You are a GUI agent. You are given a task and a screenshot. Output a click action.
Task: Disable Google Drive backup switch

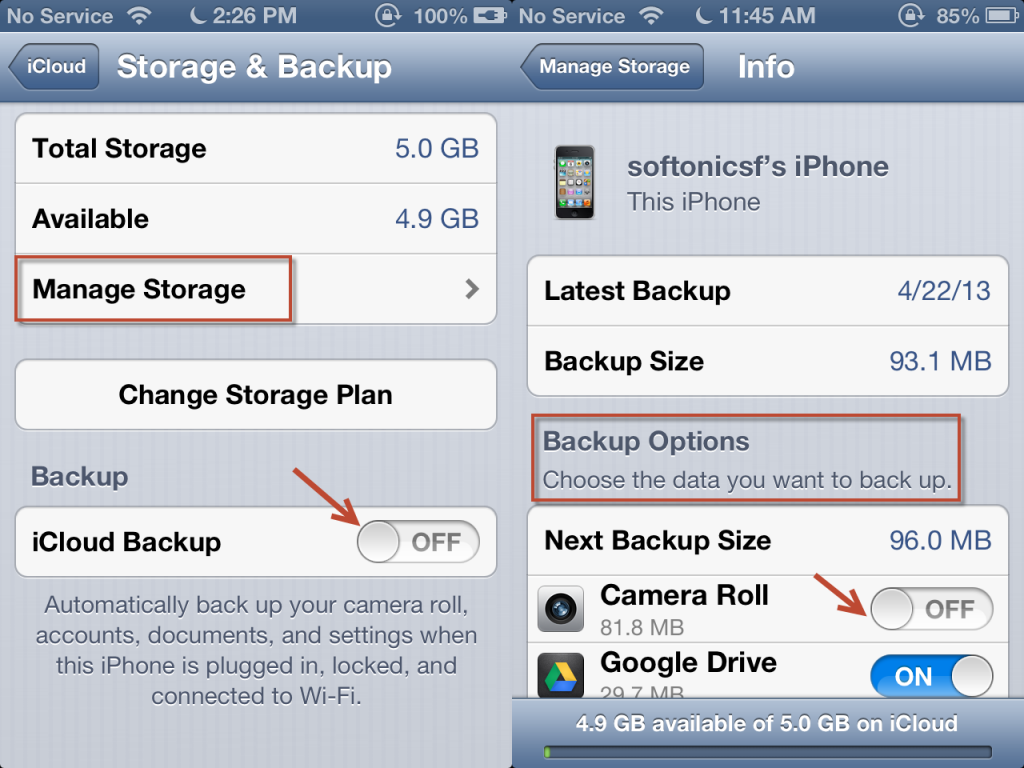(932, 676)
